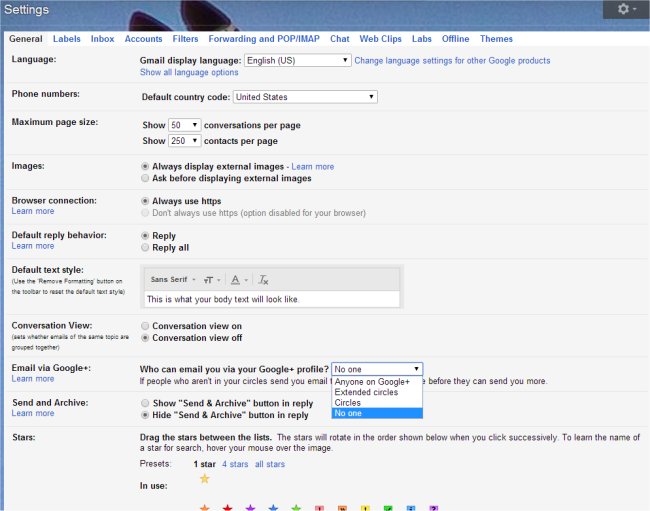Choose the 4 stars preset
This screenshot has width=650, height=511.
click(x=235, y=464)
